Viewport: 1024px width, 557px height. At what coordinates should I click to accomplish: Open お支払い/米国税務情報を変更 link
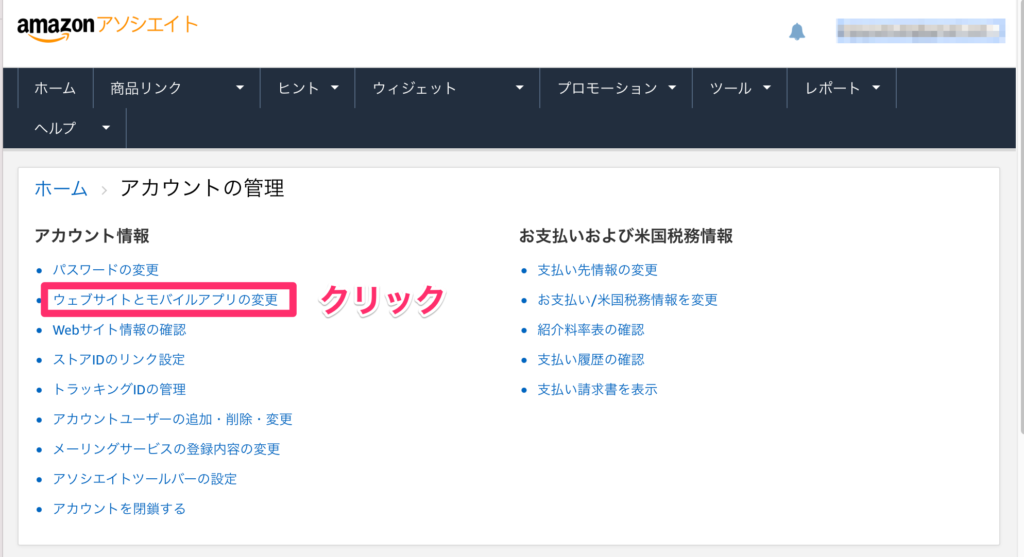coord(627,300)
